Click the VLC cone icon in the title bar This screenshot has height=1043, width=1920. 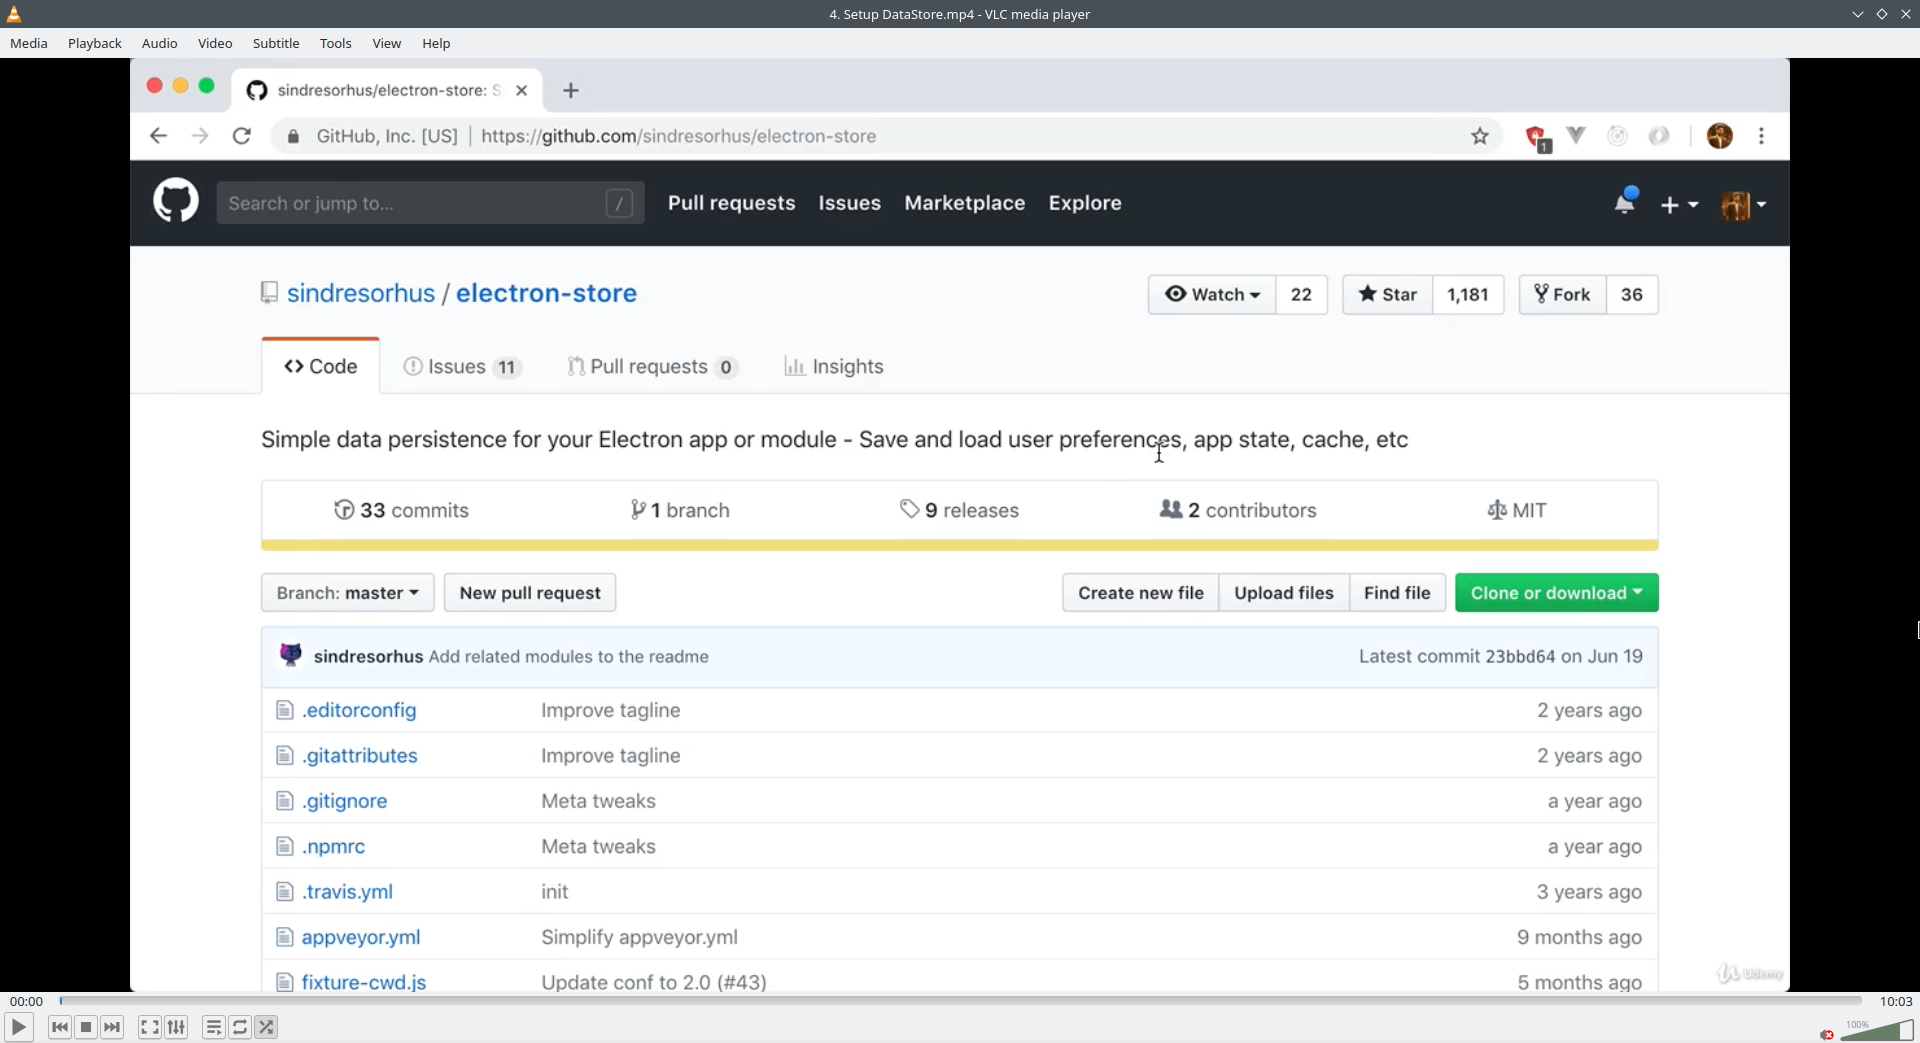pyautogui.click(x=14, y=14)
